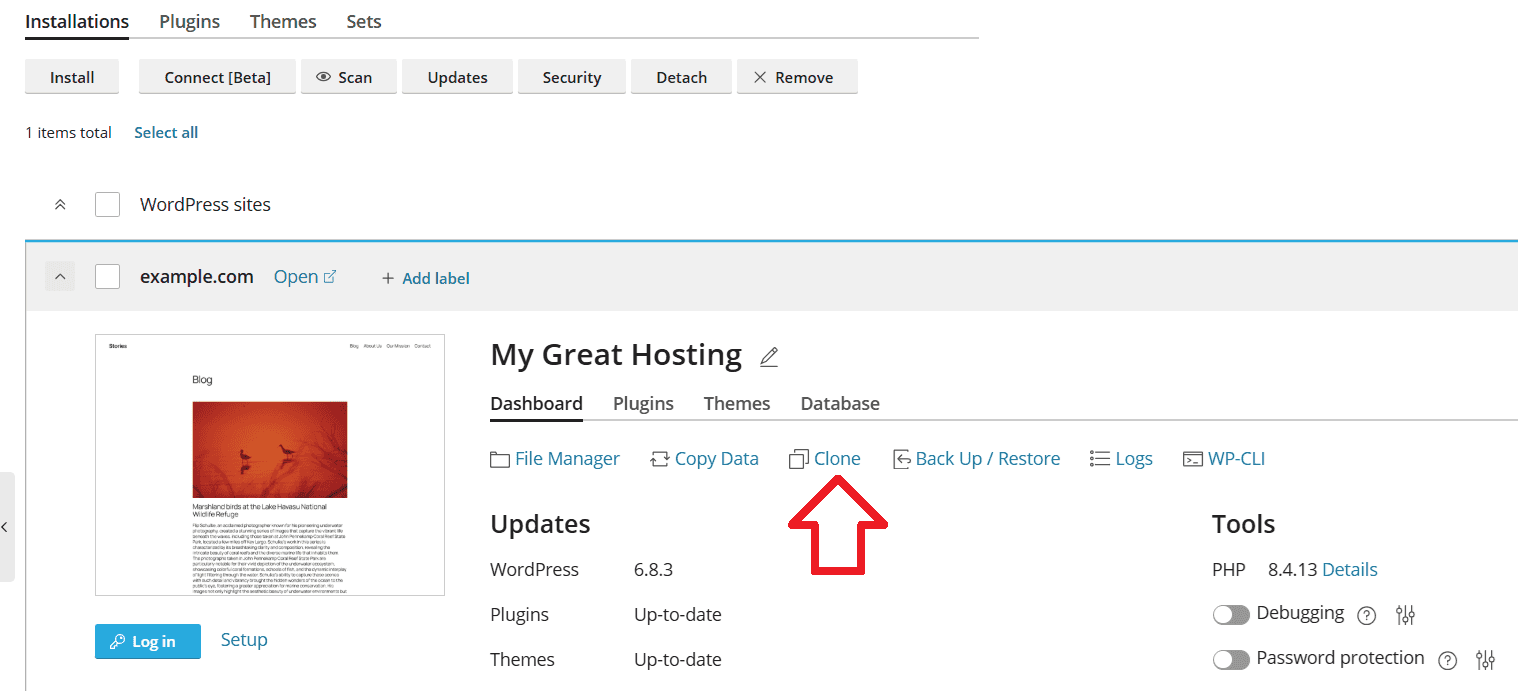Click help icon next to Password protection
Viewport: 1518px width, 691px height.
coord(1447,660)
